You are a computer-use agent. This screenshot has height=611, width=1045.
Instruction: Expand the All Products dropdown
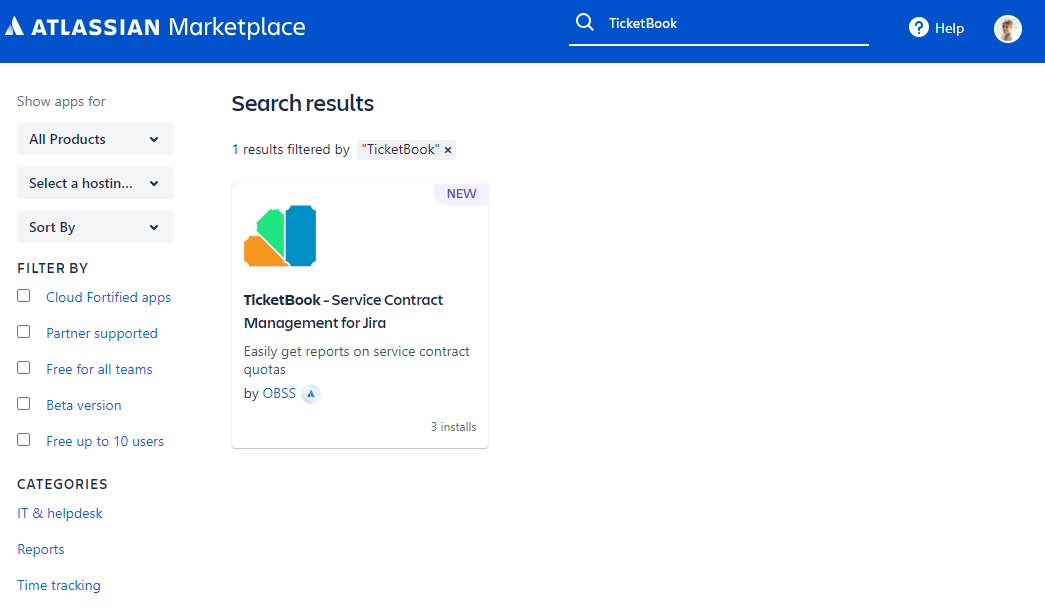(x=95, y=139)
